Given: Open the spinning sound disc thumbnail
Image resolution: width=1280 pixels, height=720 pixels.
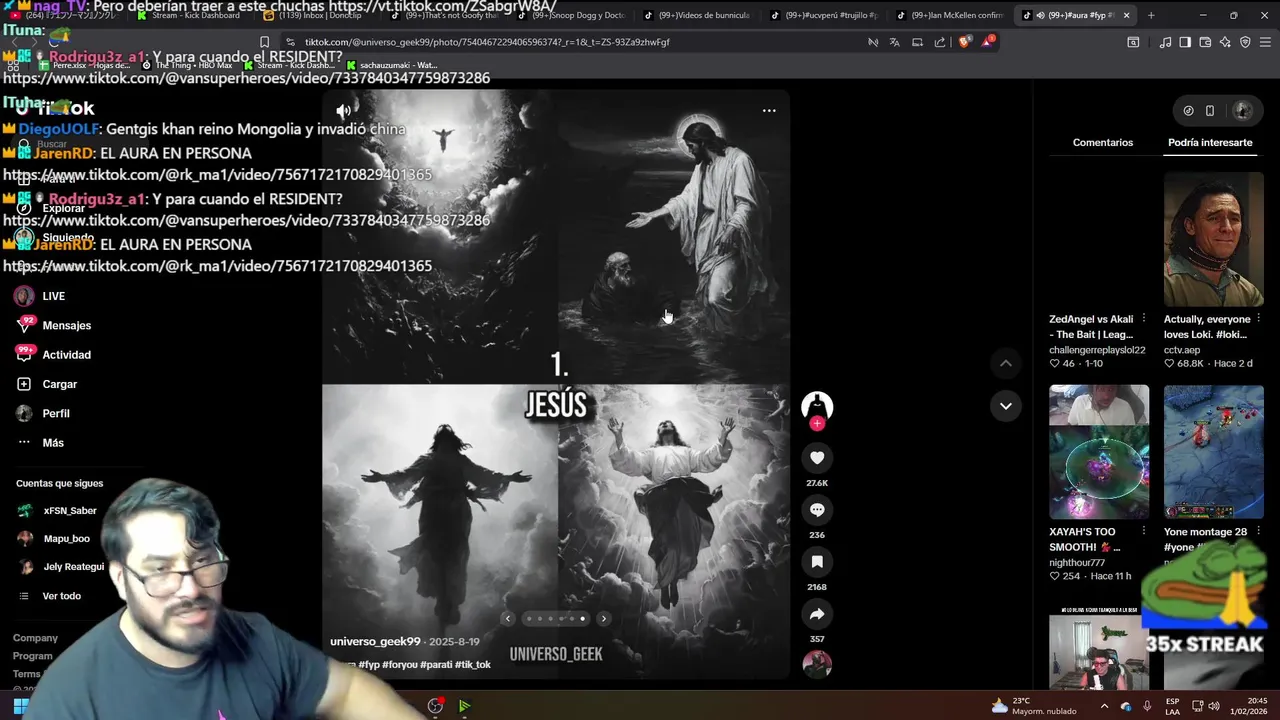Looking at the screenshot, I should 817,664.
